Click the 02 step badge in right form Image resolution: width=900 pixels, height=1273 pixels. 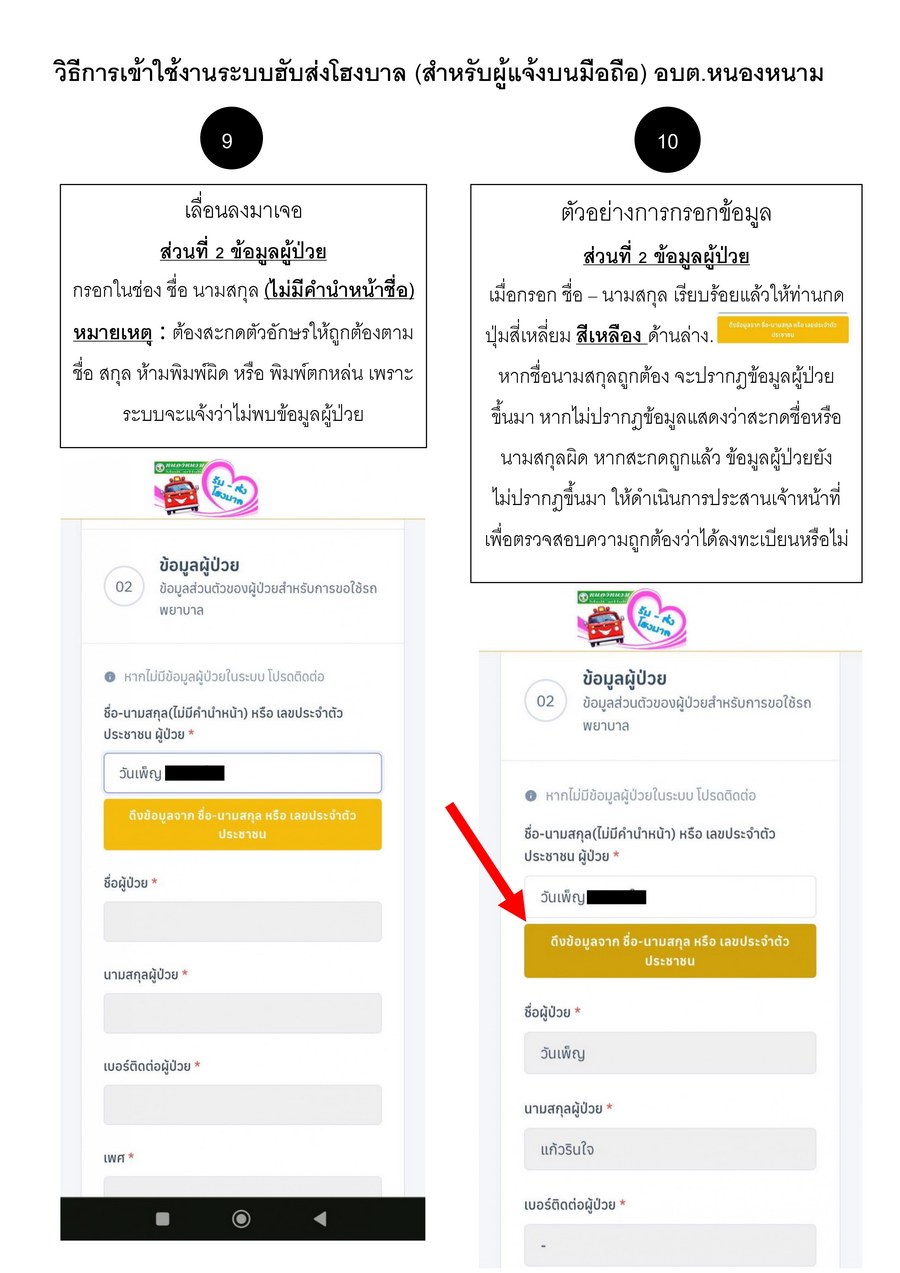click(545, 701)
